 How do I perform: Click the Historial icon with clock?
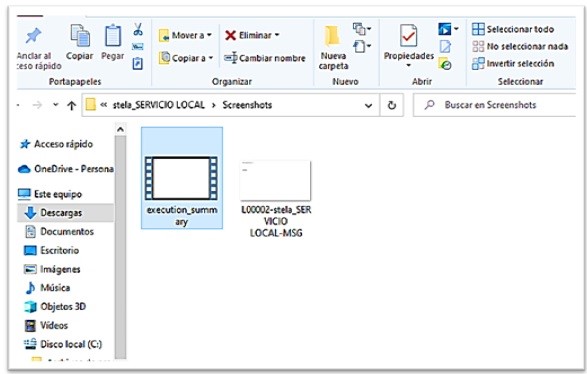(x=445, y=64)
